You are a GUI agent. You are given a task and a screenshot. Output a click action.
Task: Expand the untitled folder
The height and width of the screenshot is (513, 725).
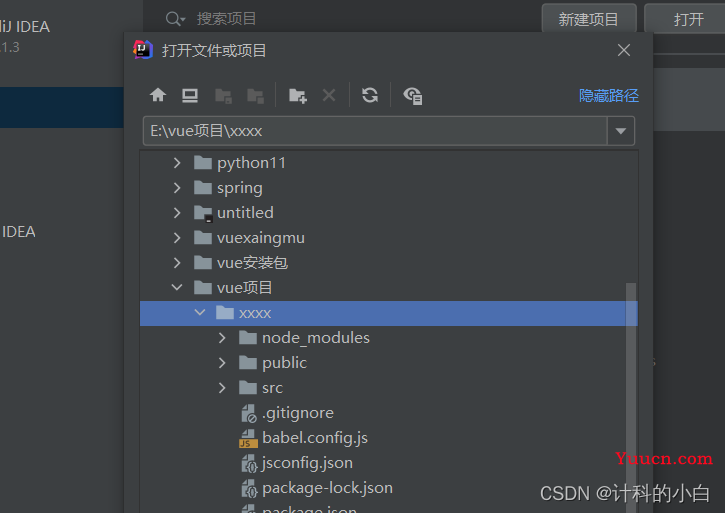(177, 213)
